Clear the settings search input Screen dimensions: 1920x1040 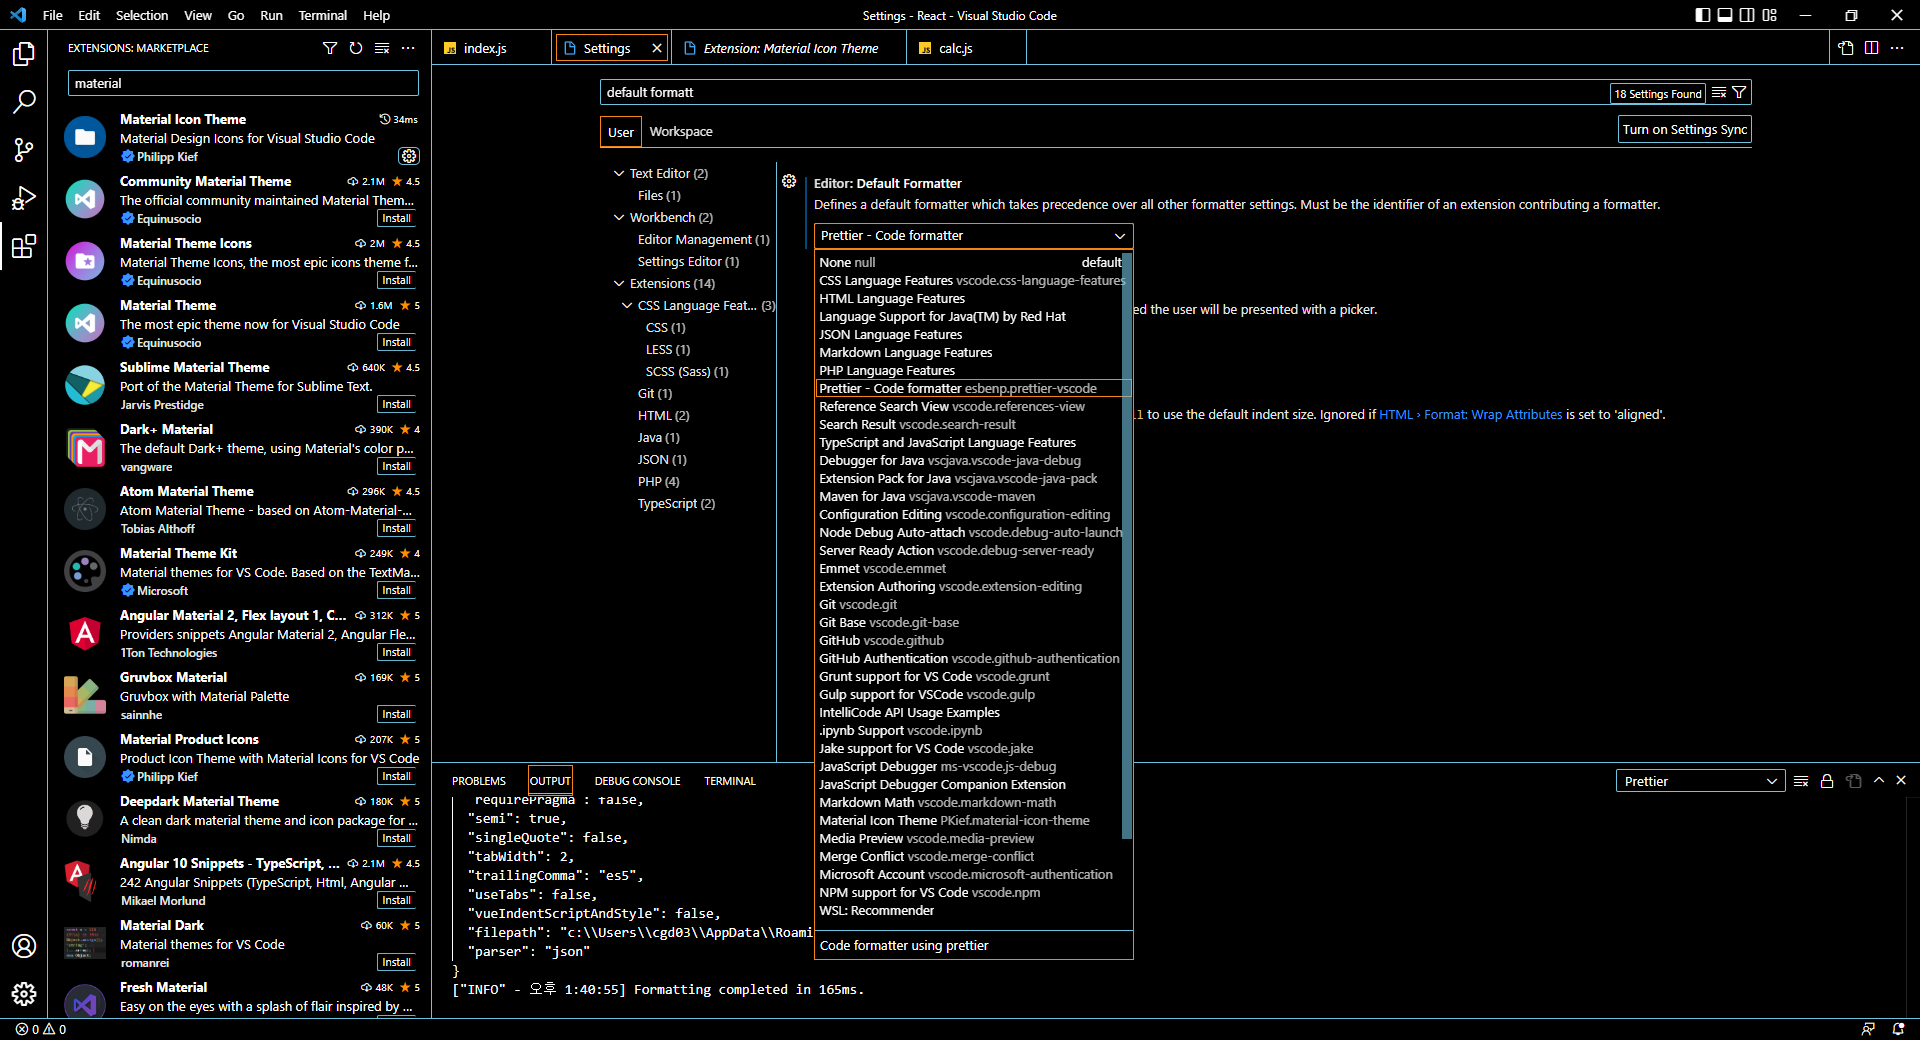(1719, 93)
